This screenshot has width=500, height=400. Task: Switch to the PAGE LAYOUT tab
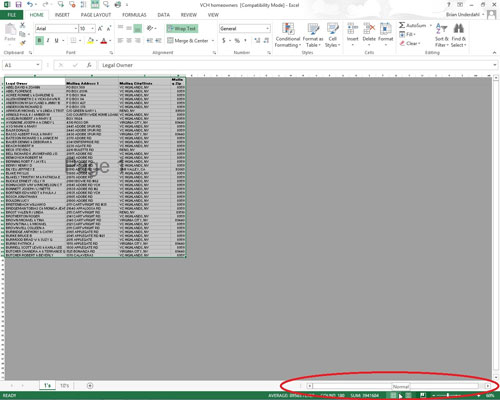(x=96, y=15)
